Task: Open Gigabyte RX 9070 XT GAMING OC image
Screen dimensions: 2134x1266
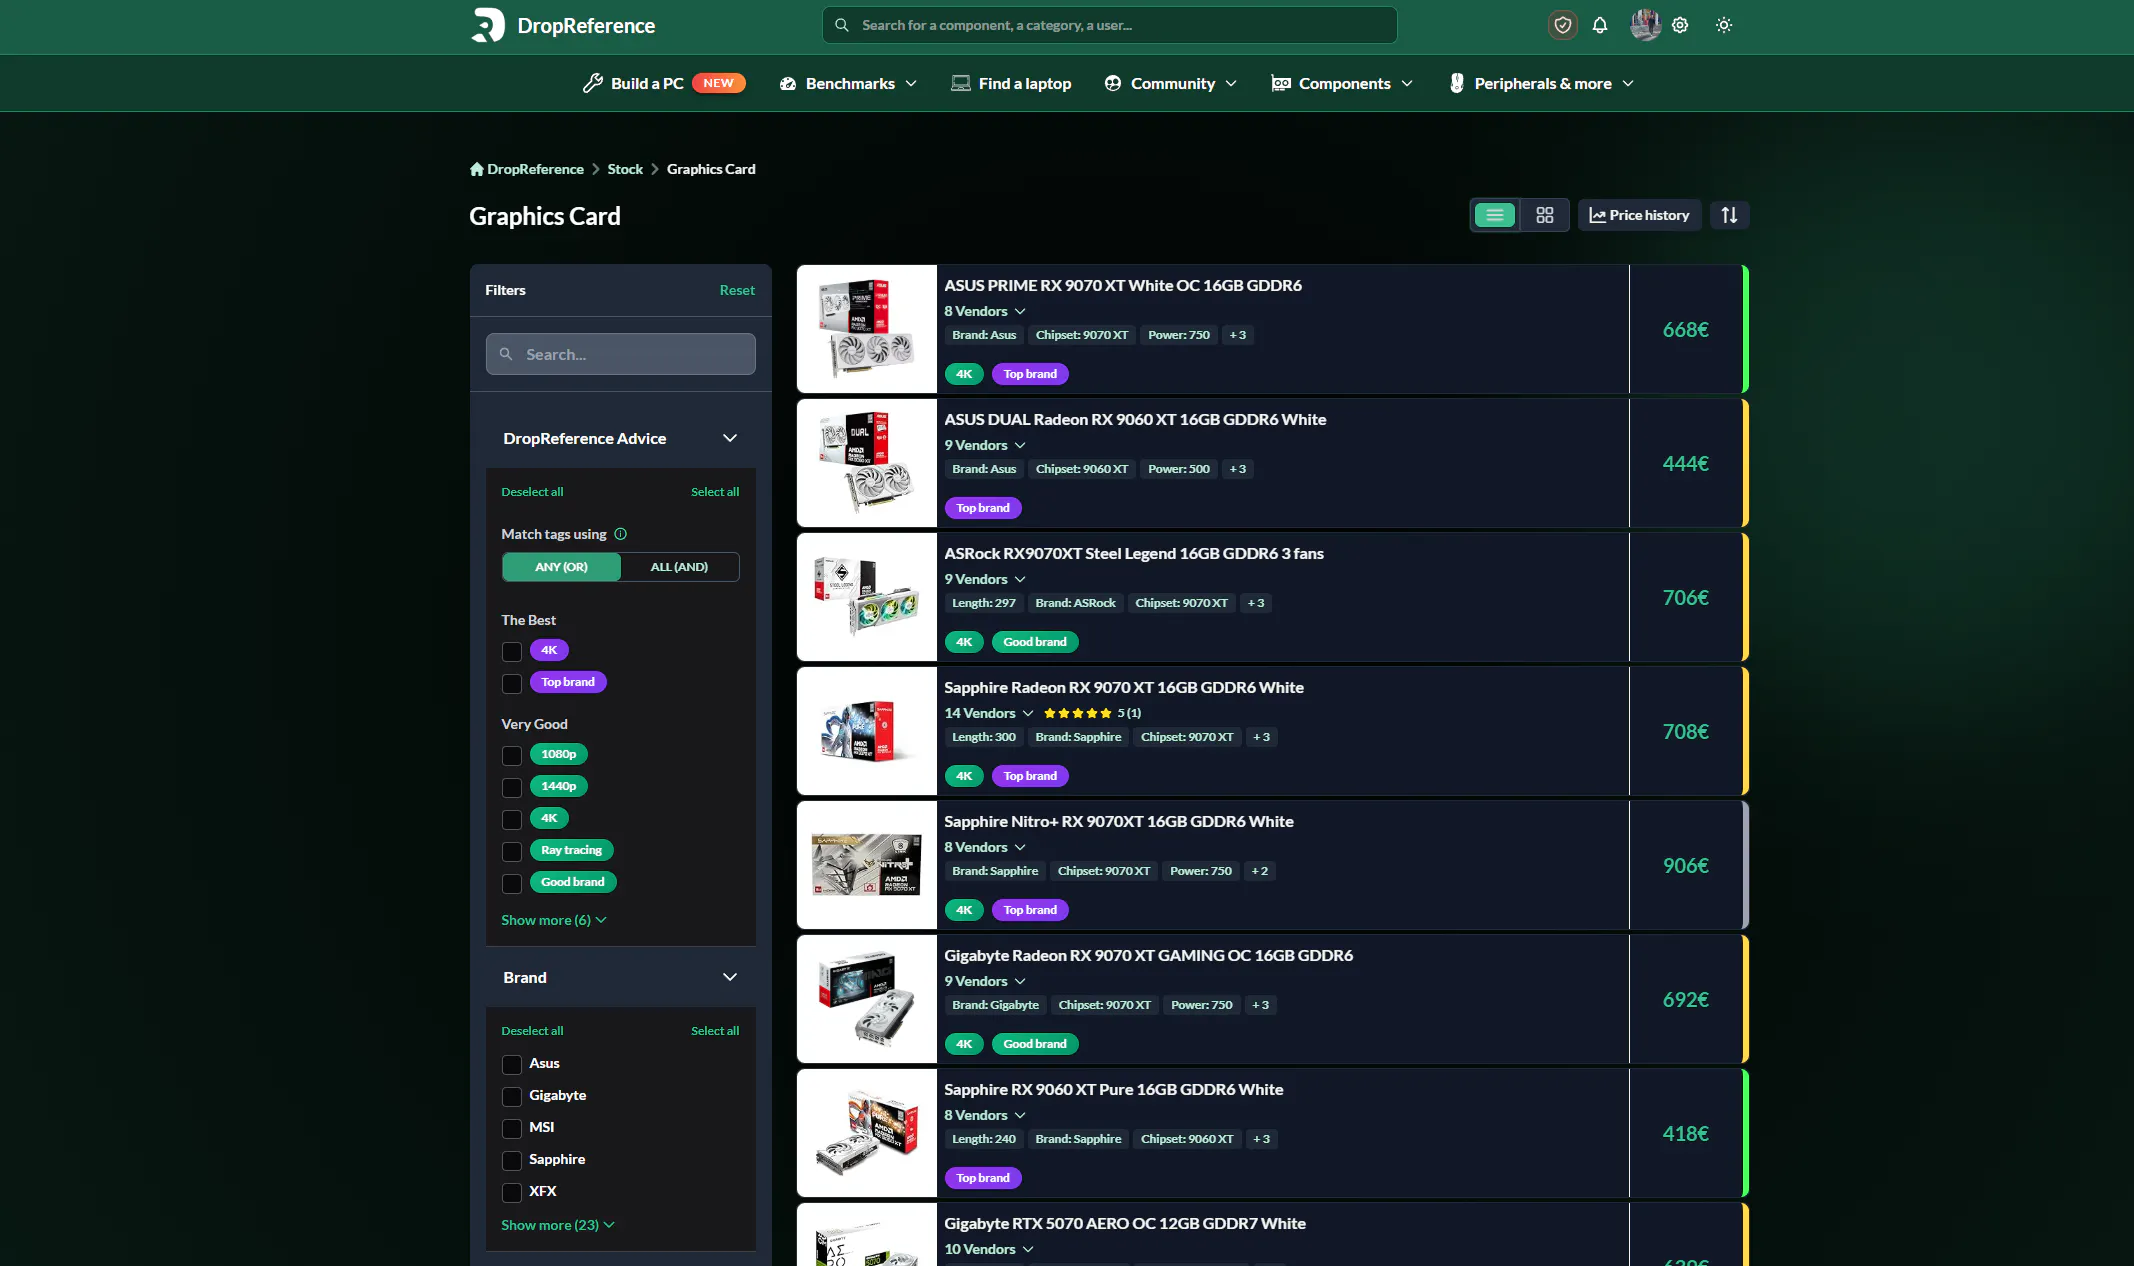Action: click(867, 999)
